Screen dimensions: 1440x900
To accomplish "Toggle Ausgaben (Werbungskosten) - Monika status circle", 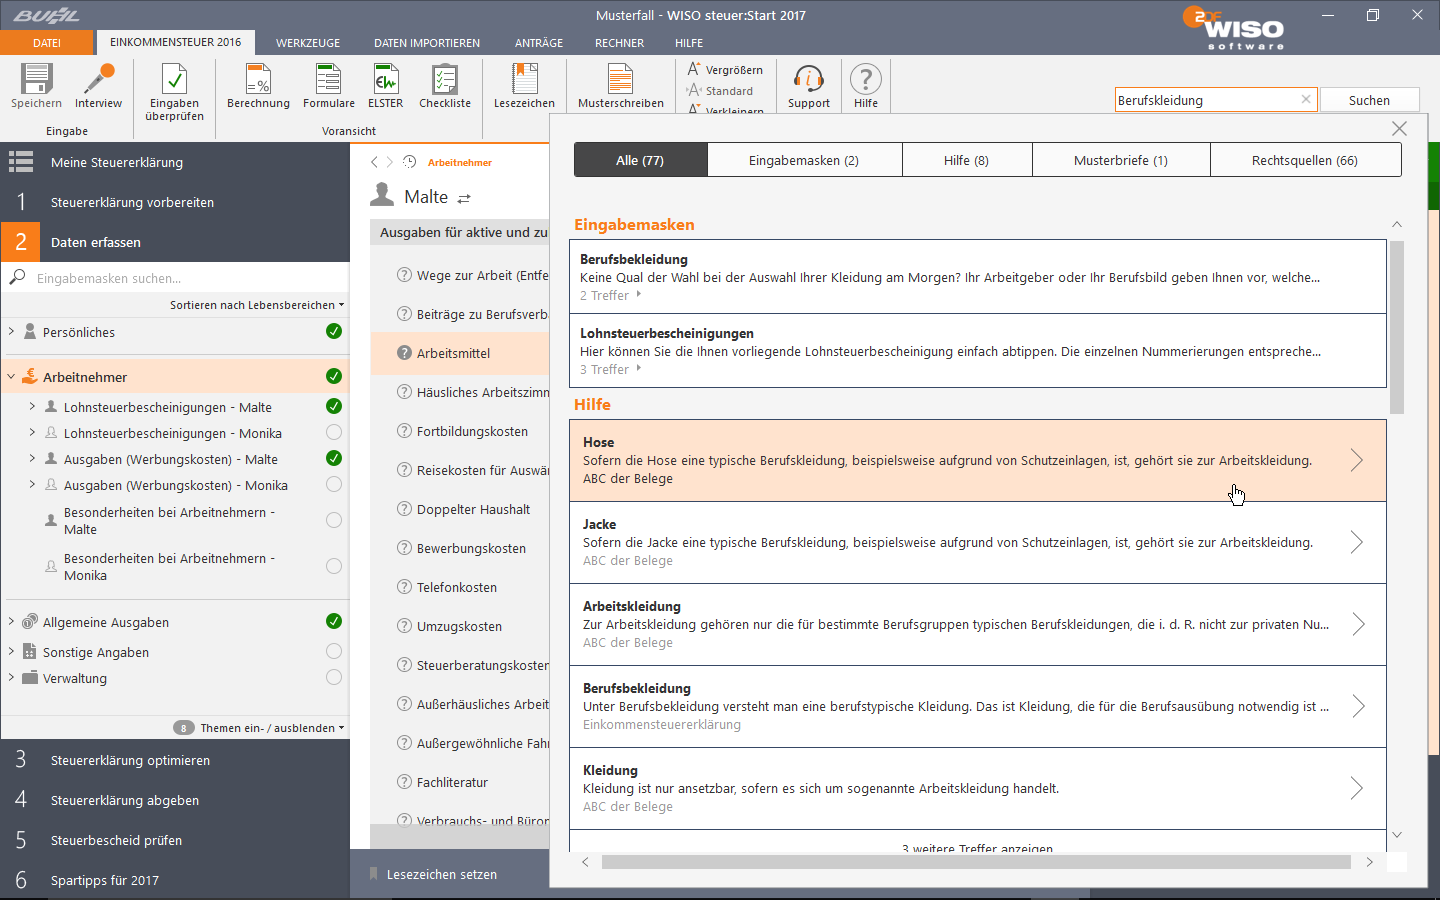I will (334, 484).
